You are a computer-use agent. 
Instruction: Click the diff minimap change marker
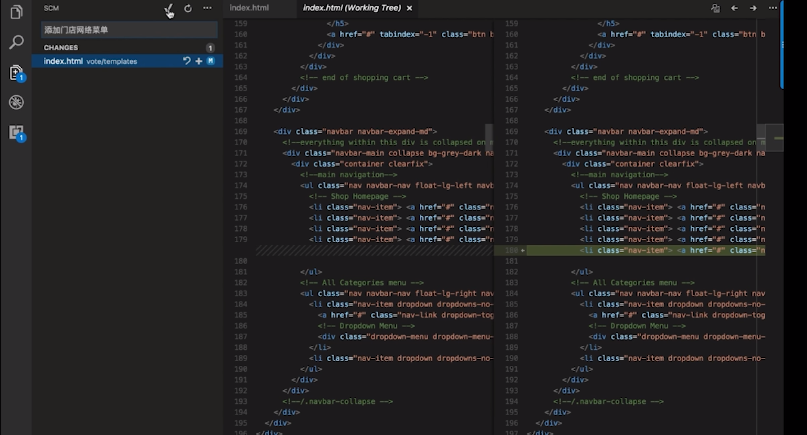point(778,138)
